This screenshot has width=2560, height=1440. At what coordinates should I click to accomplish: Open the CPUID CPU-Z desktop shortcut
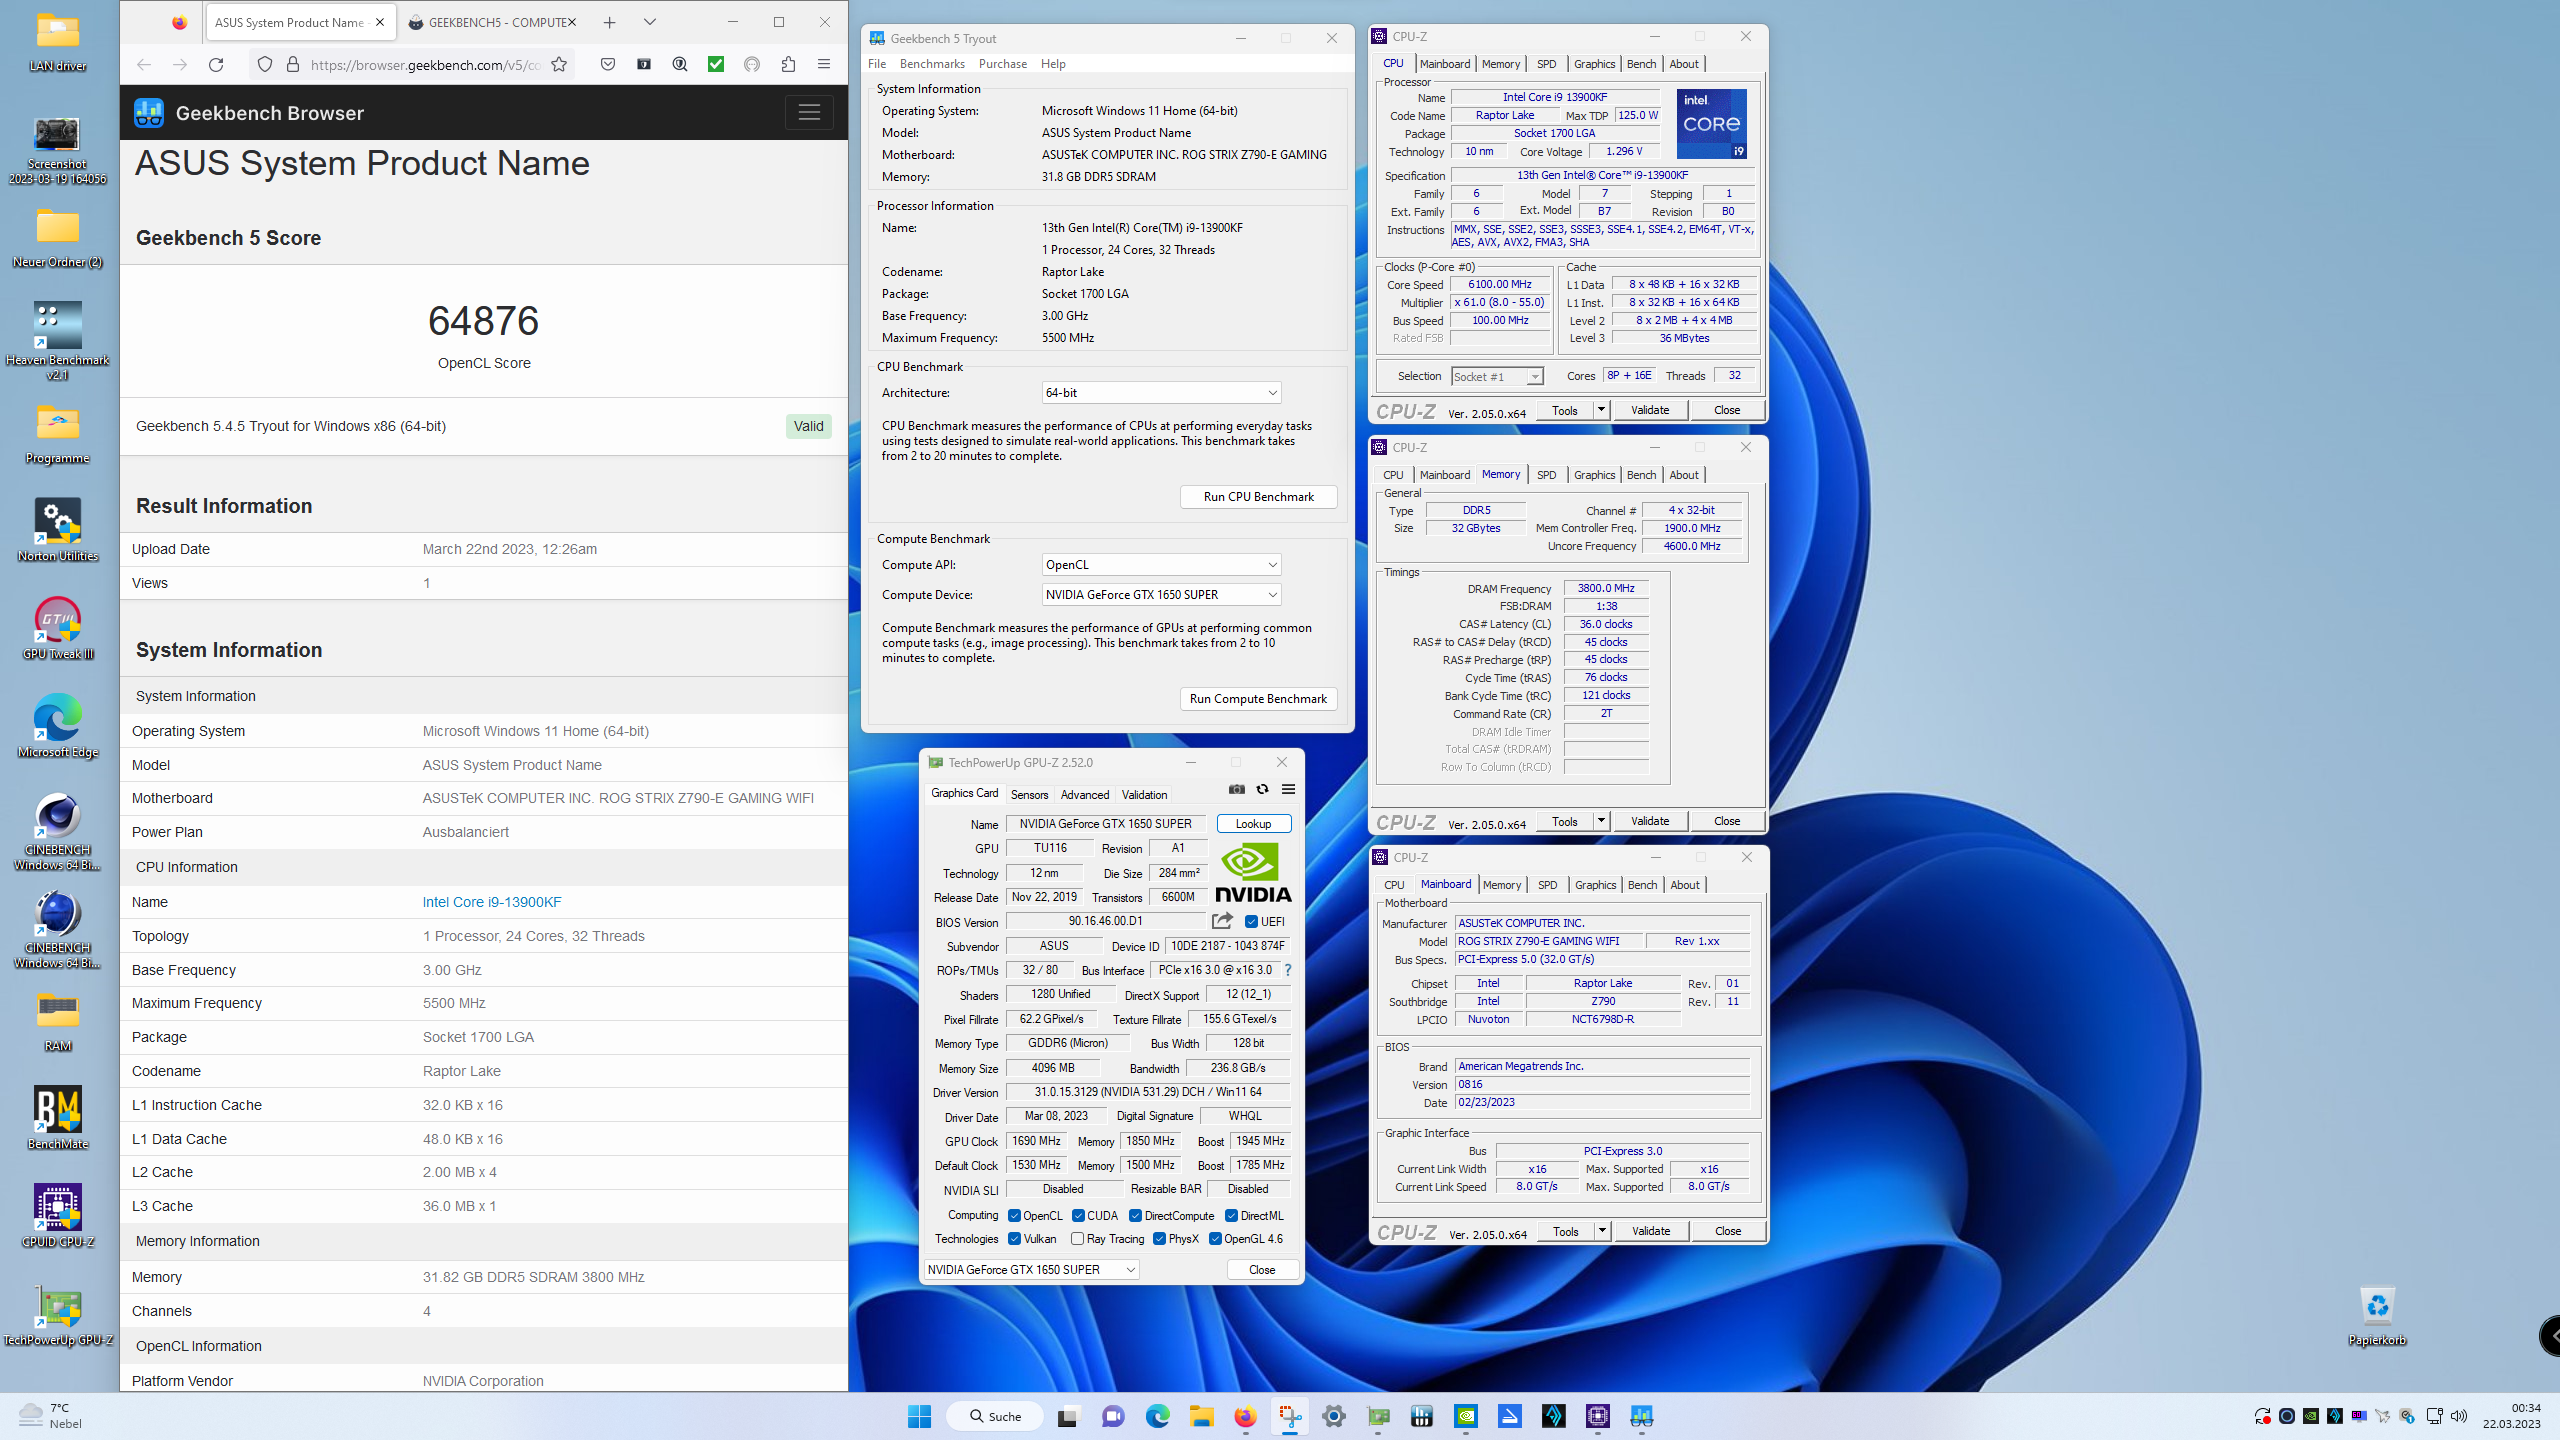coord(57,1216)
